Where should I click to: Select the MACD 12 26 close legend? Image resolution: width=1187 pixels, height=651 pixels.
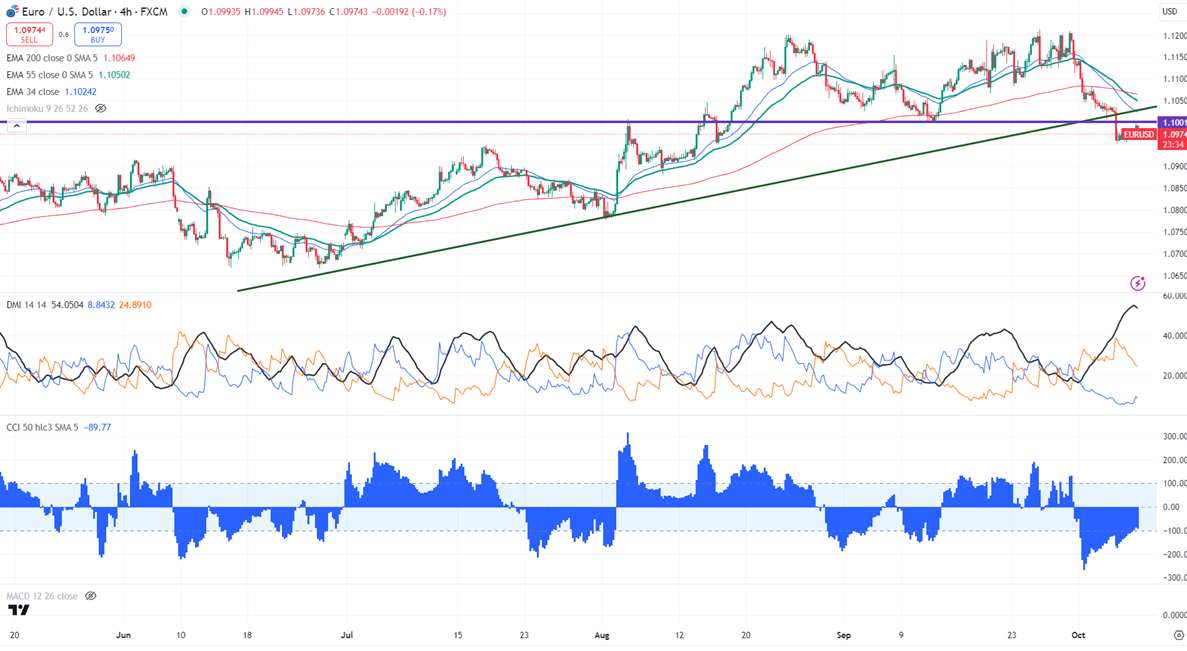point(42,596)
